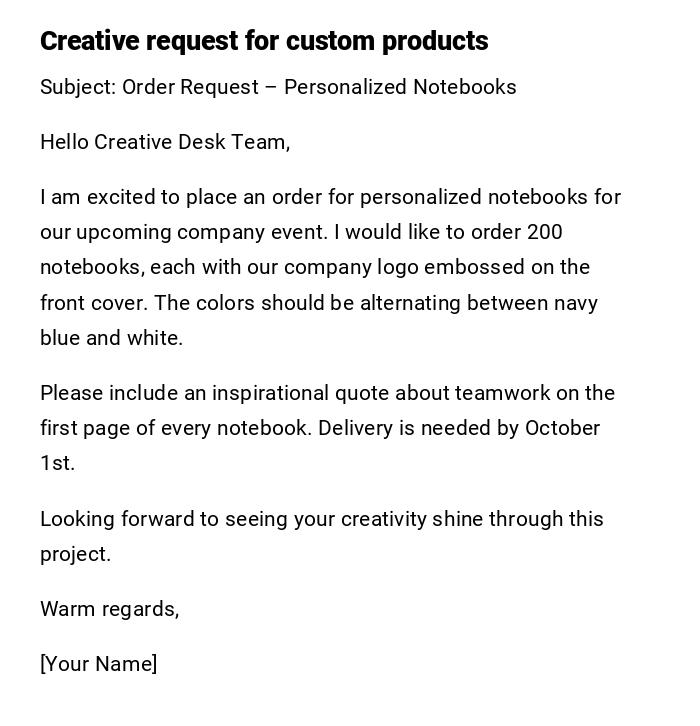Click the text "1st." delivery date ending
This screenshot has width=700, height=726.
coord(57,463)
